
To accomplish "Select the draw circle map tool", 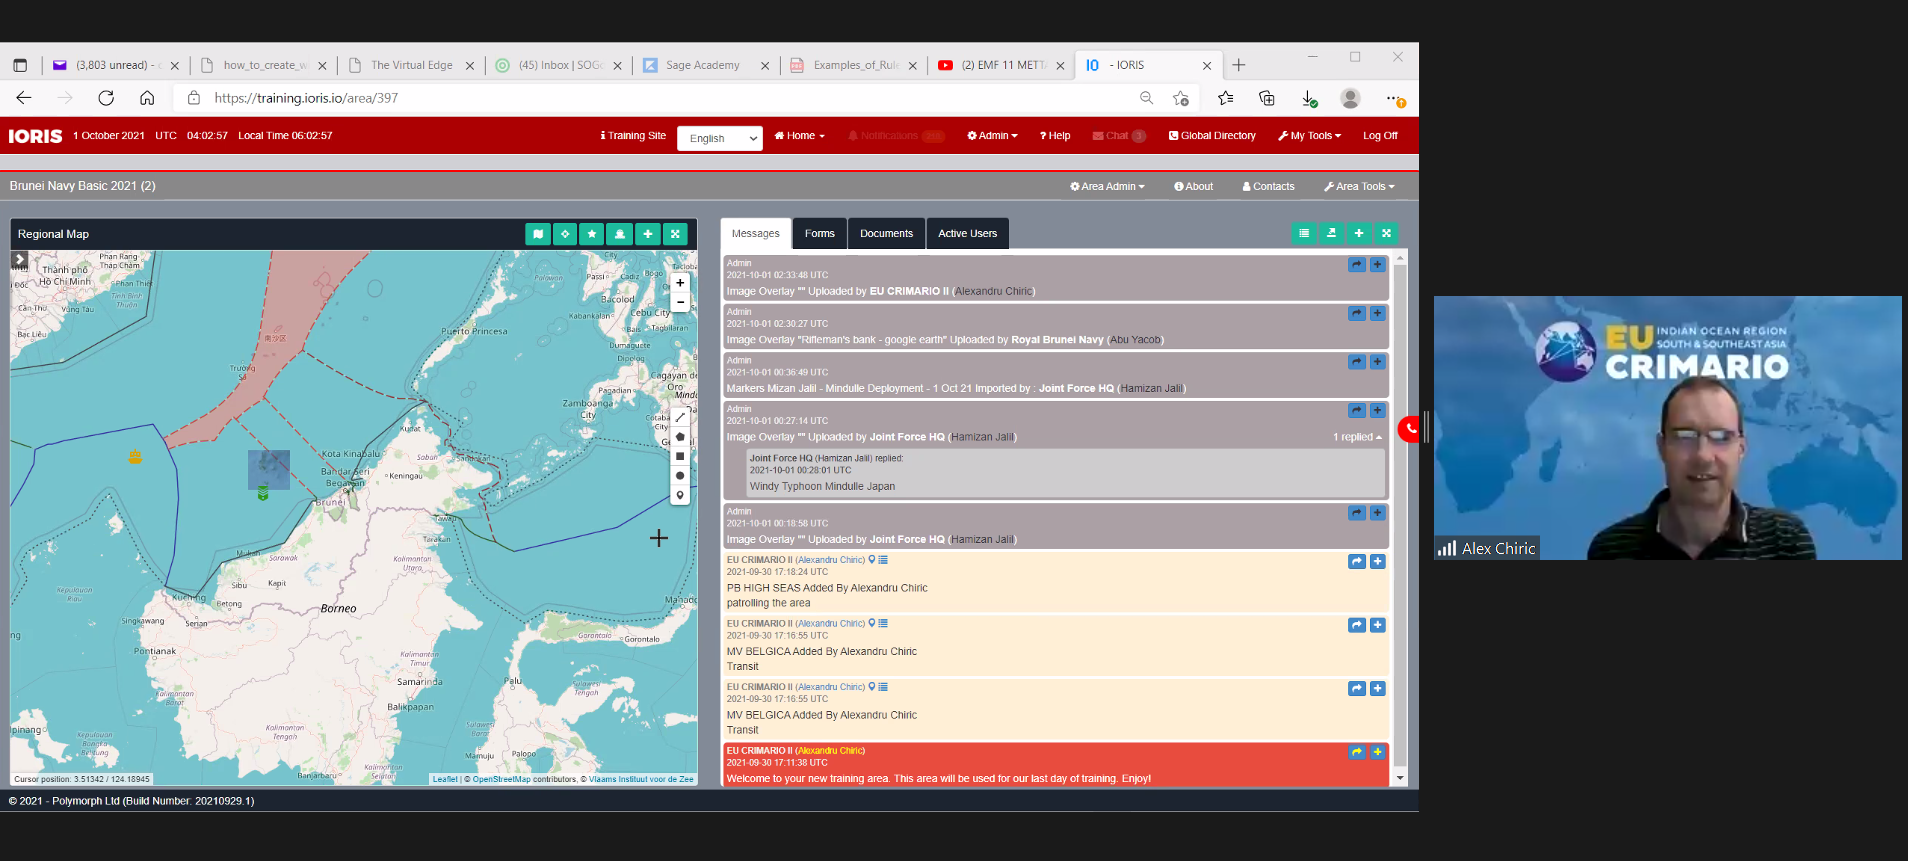I will 680,476.
